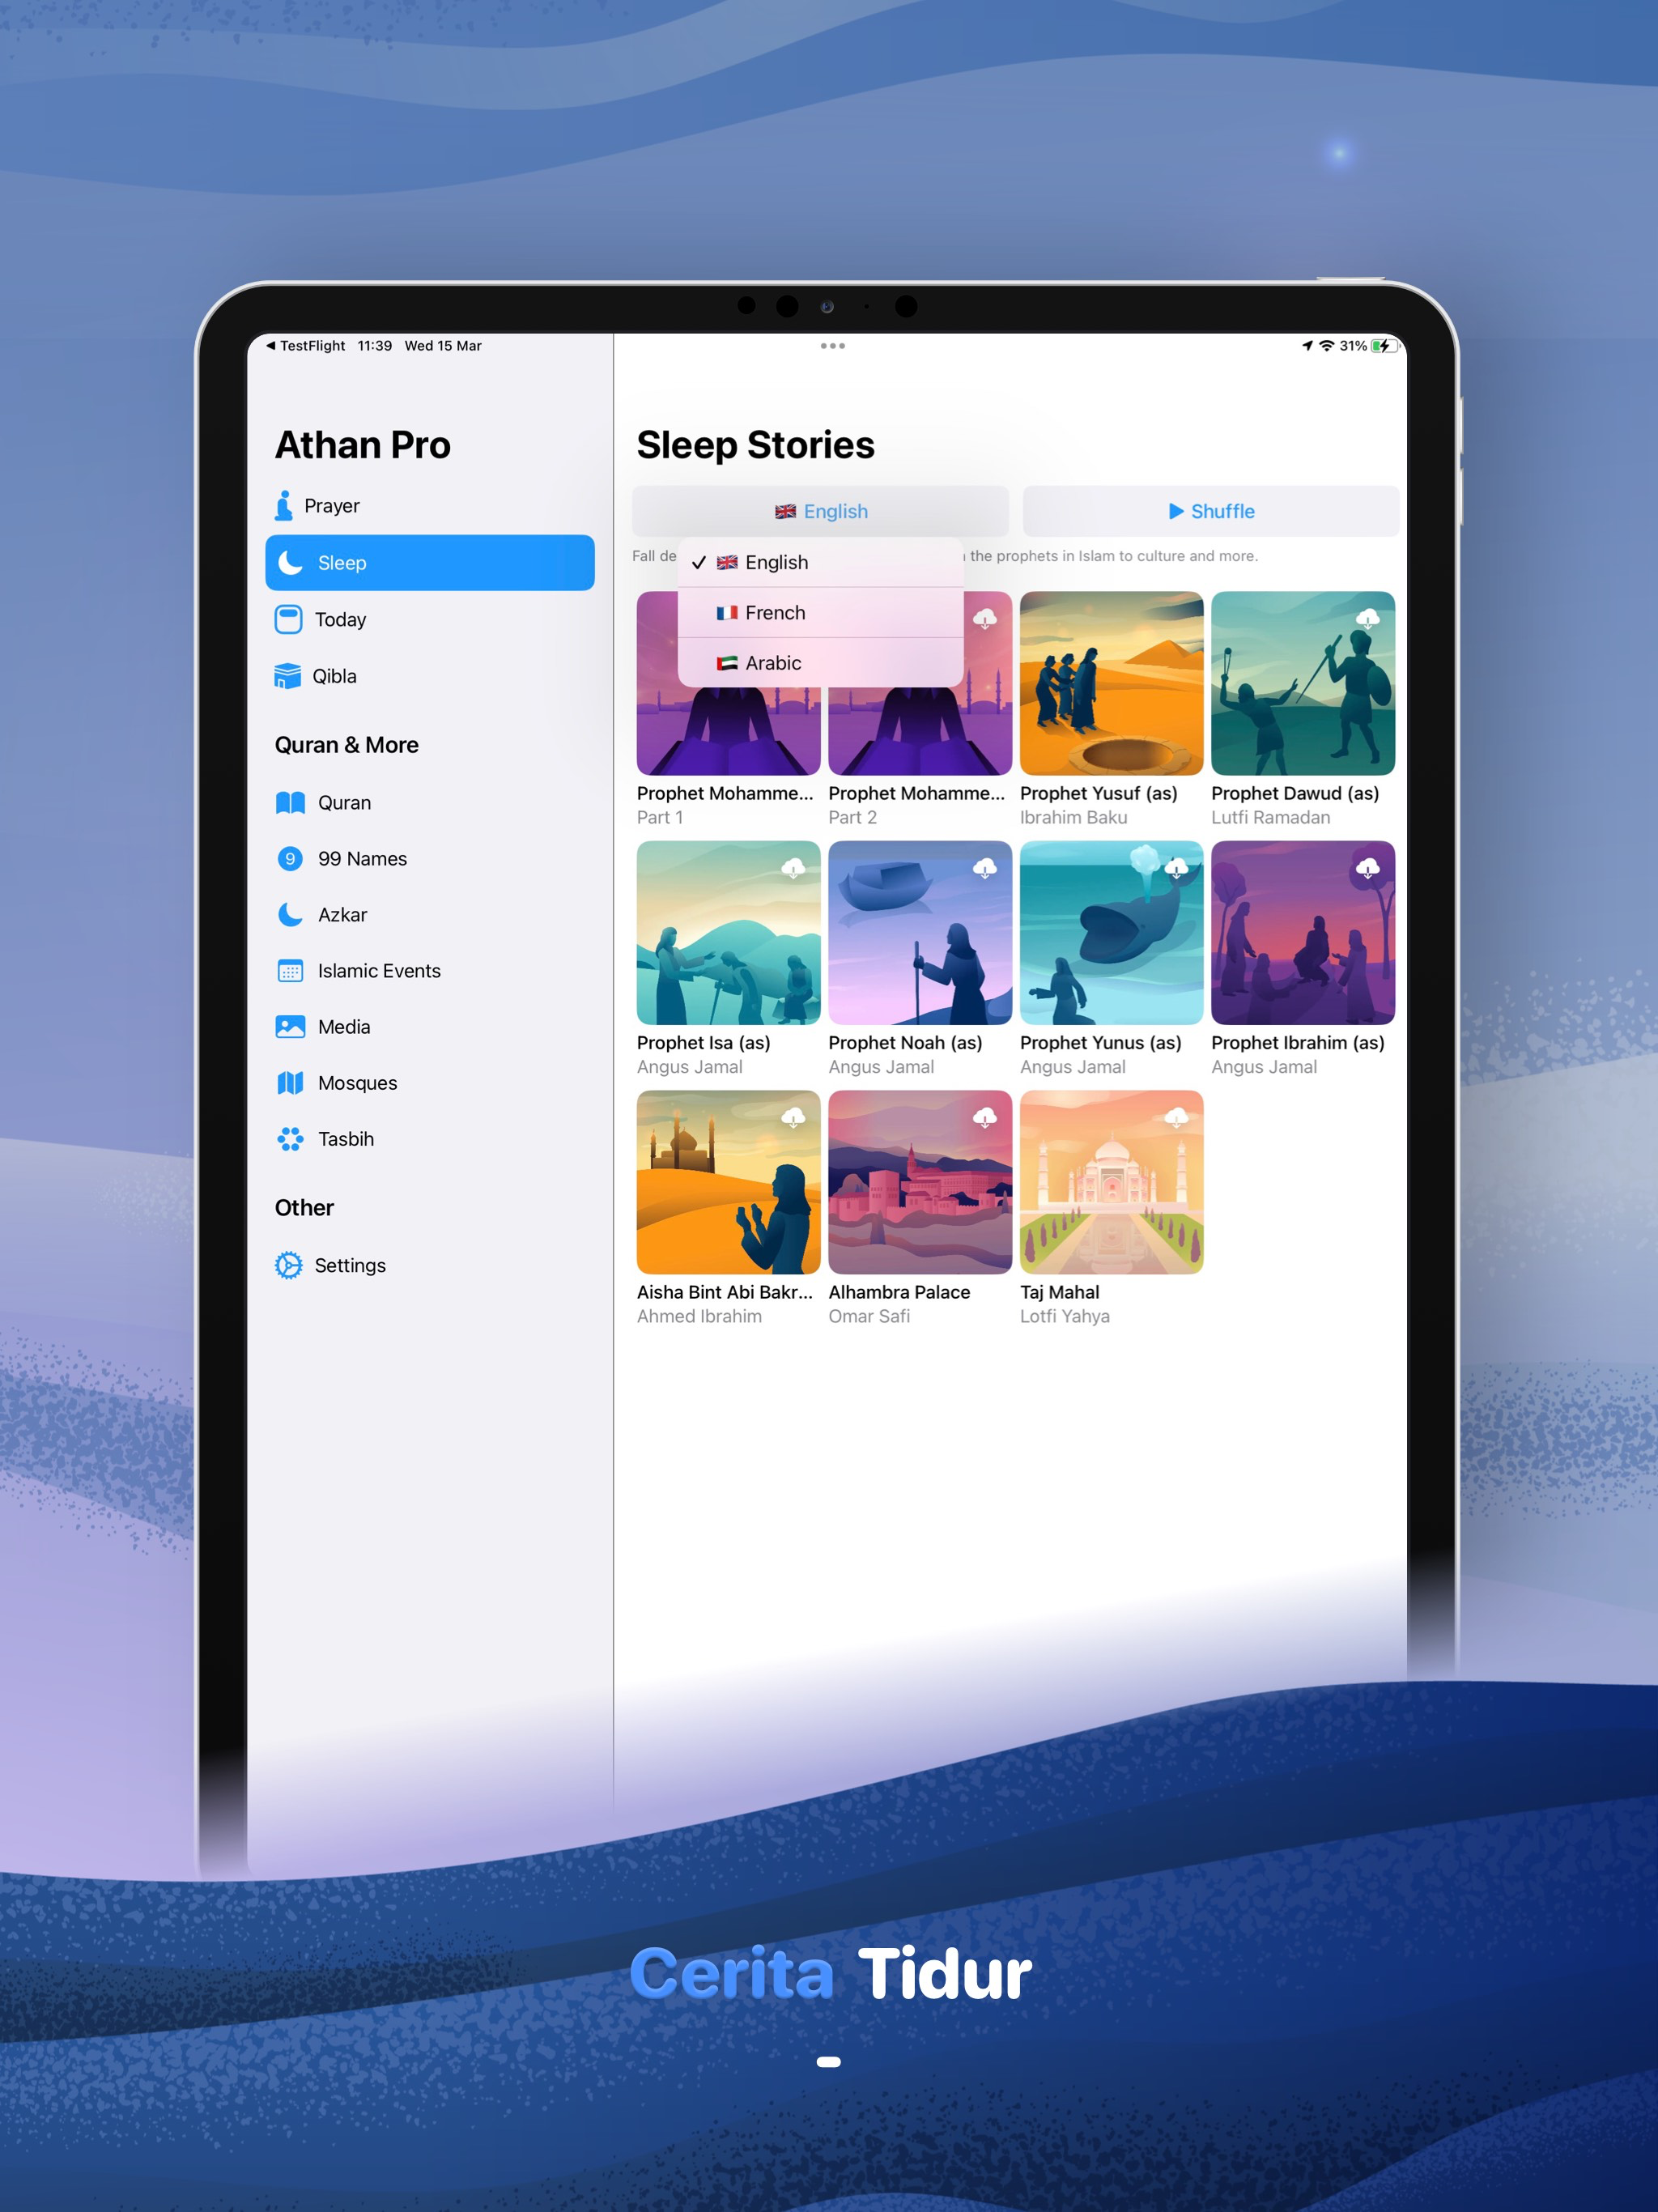Open the Alhambra Palace story thumbnail
The height and width of the screenshot is (2212, 1658).
tap(920, 1182)
